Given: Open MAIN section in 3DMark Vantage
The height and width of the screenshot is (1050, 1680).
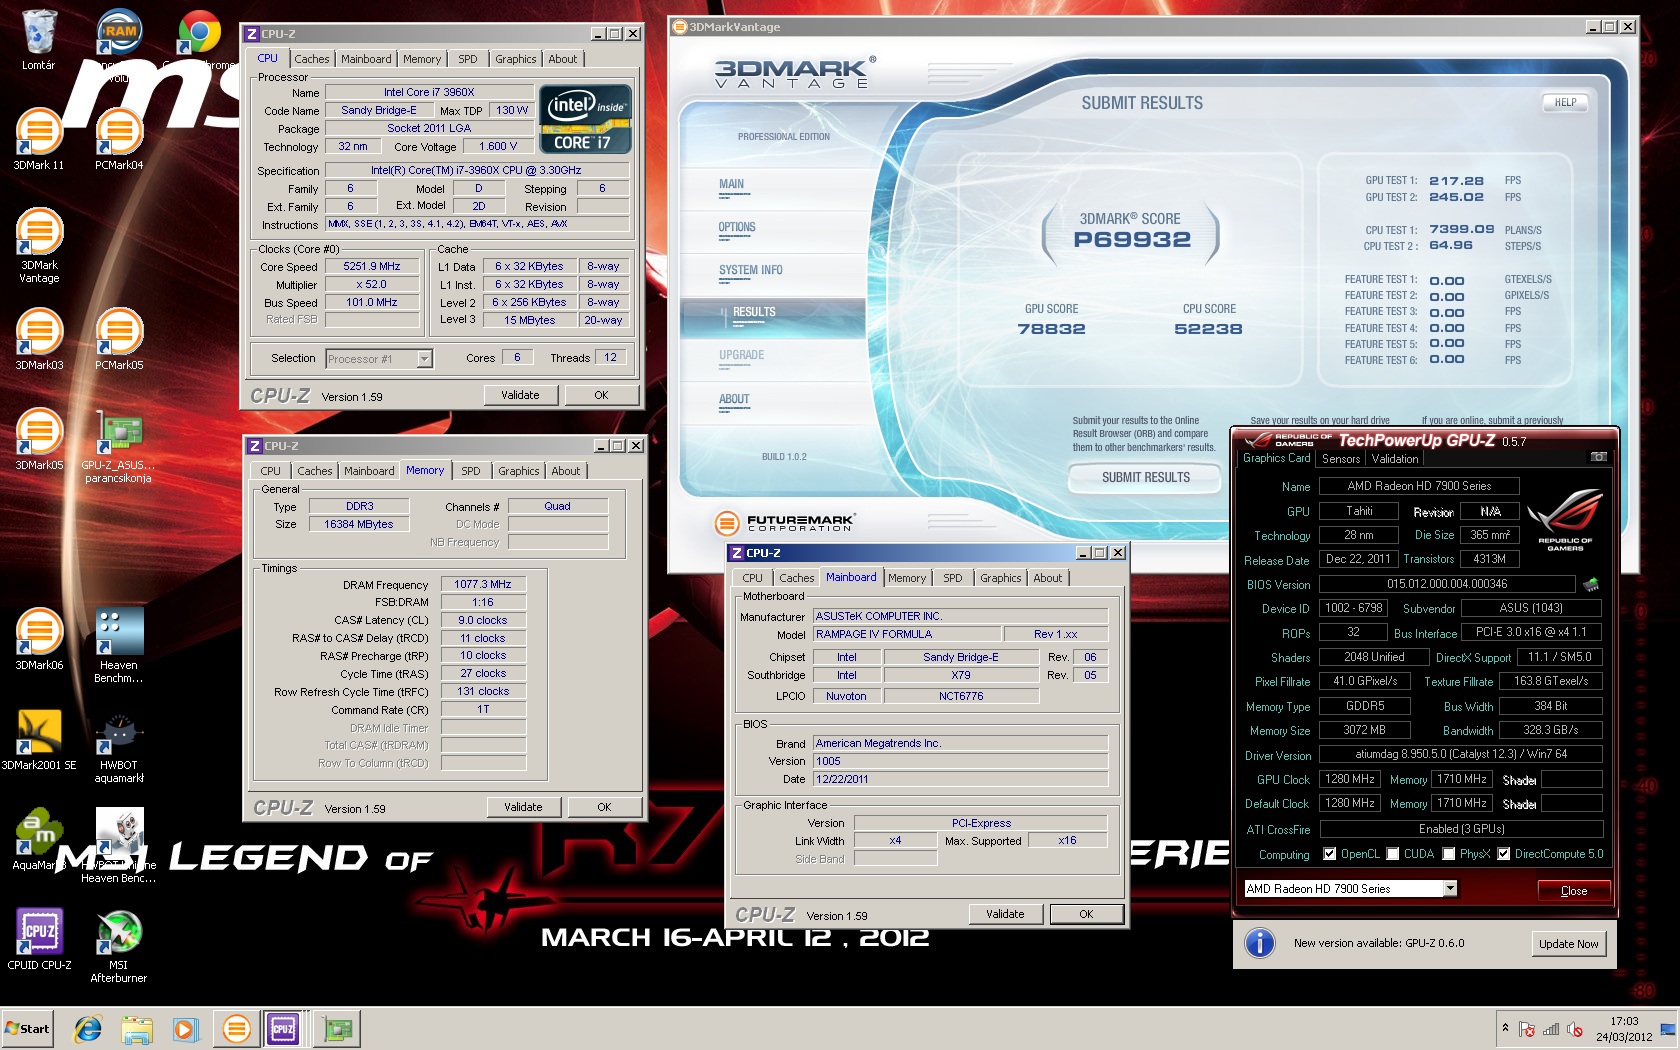Looking at the screenshot, I should coord(731,184).
